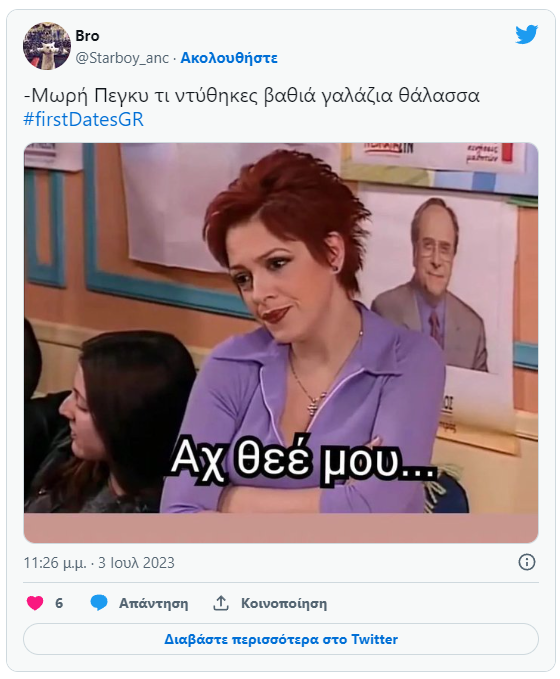Click the Twitter bird logo icon

pos(526,34)
